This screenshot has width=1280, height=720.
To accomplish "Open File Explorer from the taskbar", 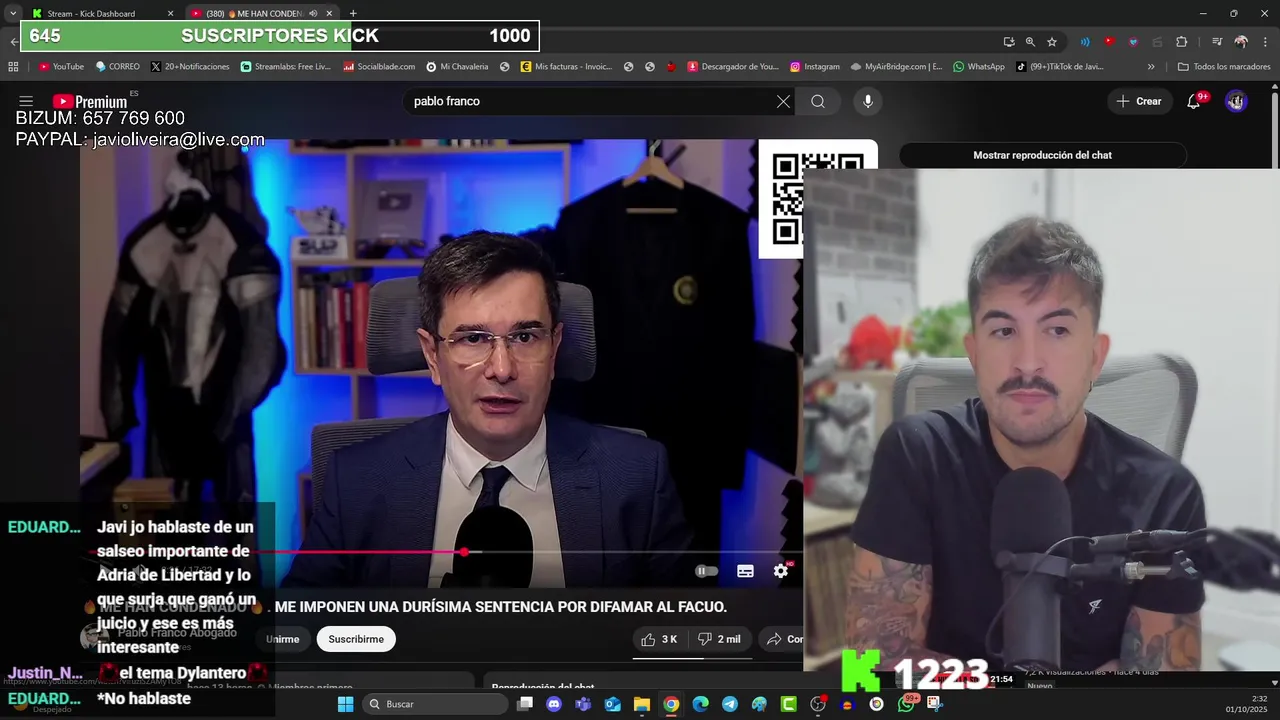I will [x=642, y=704].
